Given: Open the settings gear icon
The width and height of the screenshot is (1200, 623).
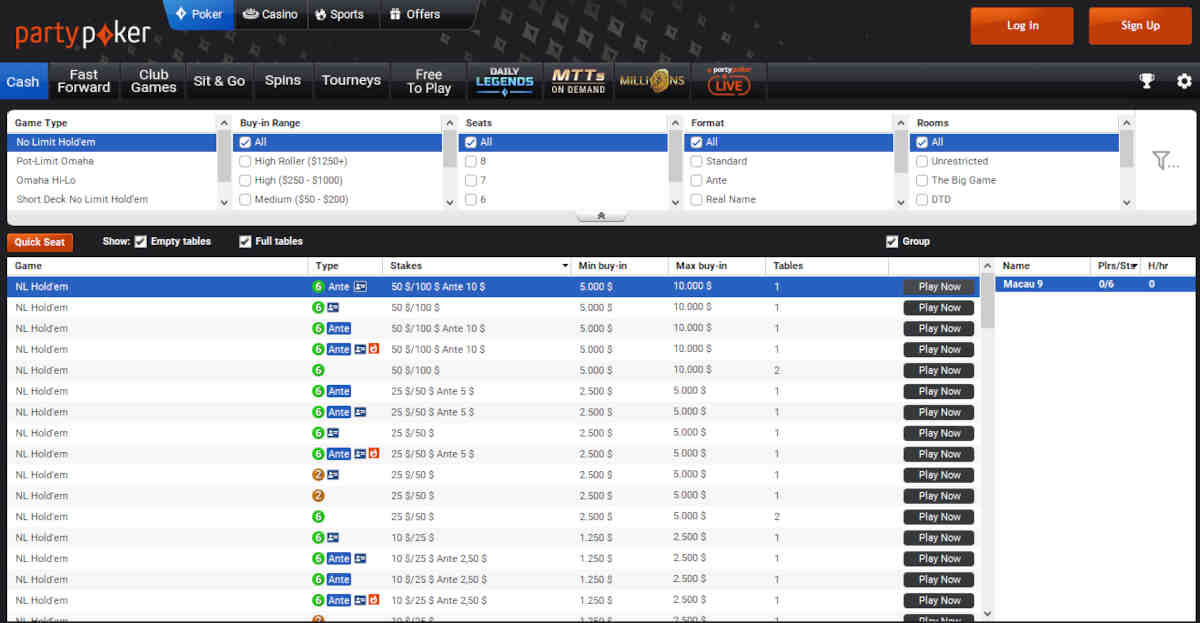Looking at the screenshot, I should (1184, 81).
